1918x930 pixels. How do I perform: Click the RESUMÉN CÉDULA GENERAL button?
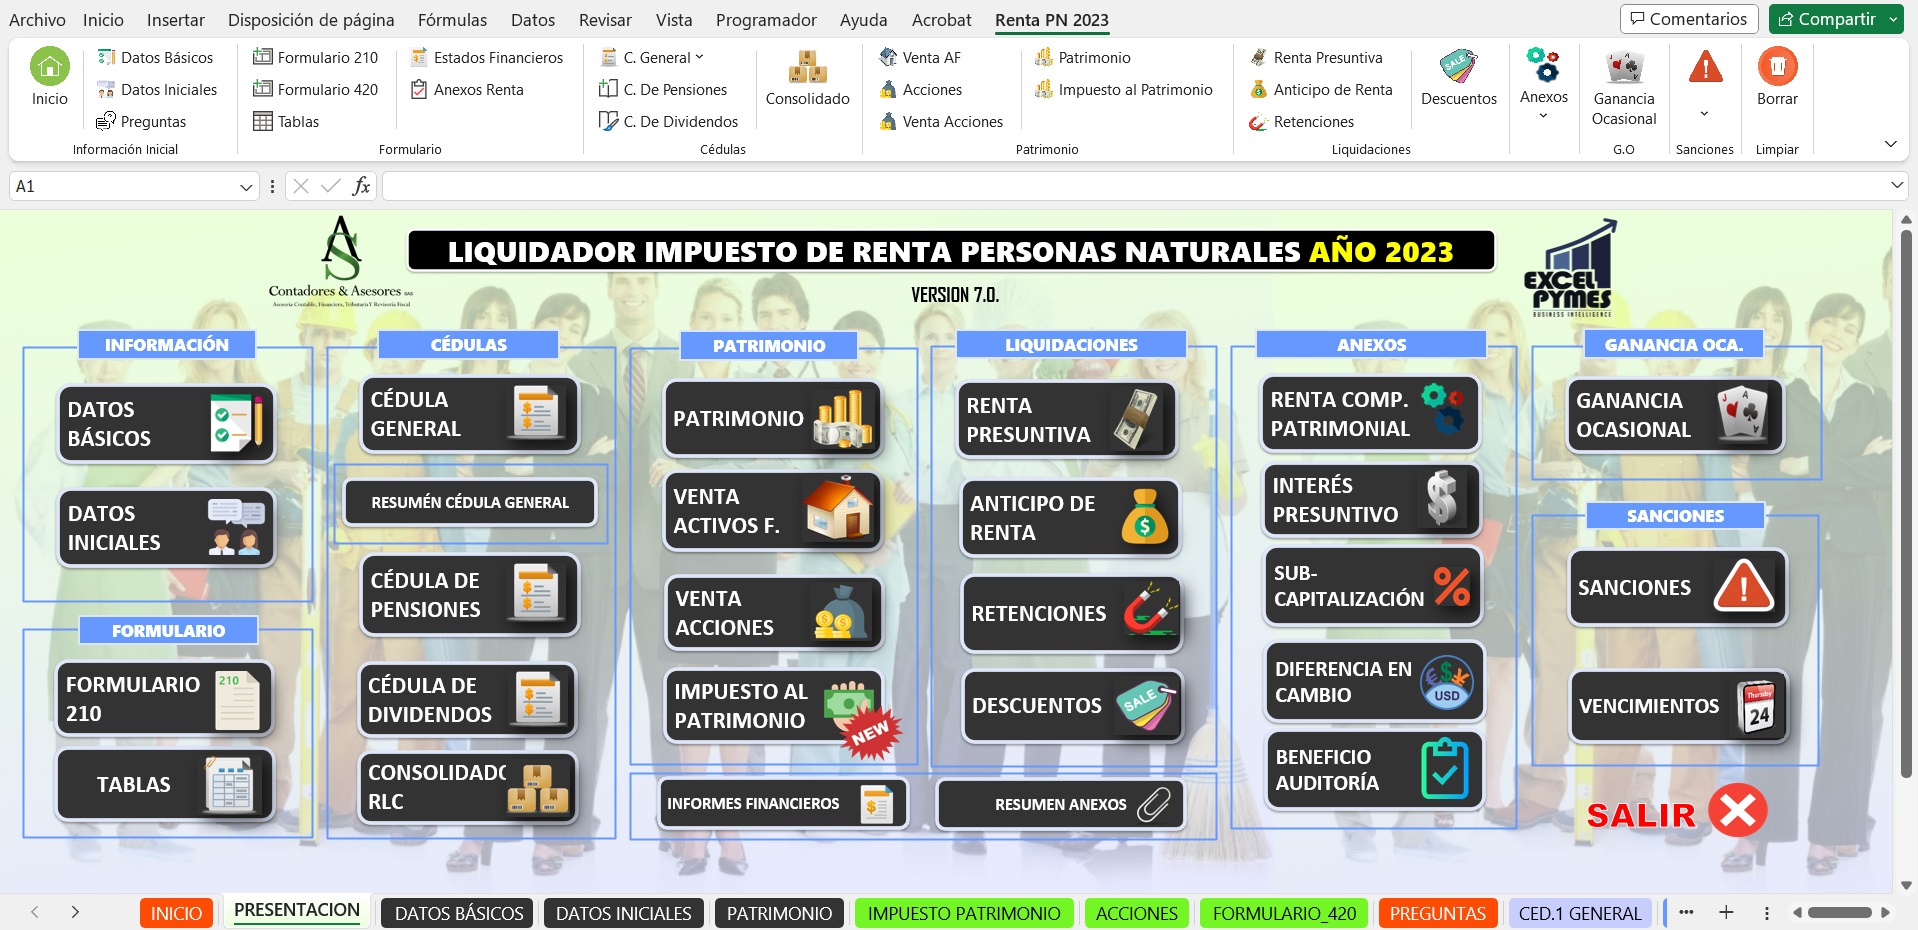coord(469,502)
